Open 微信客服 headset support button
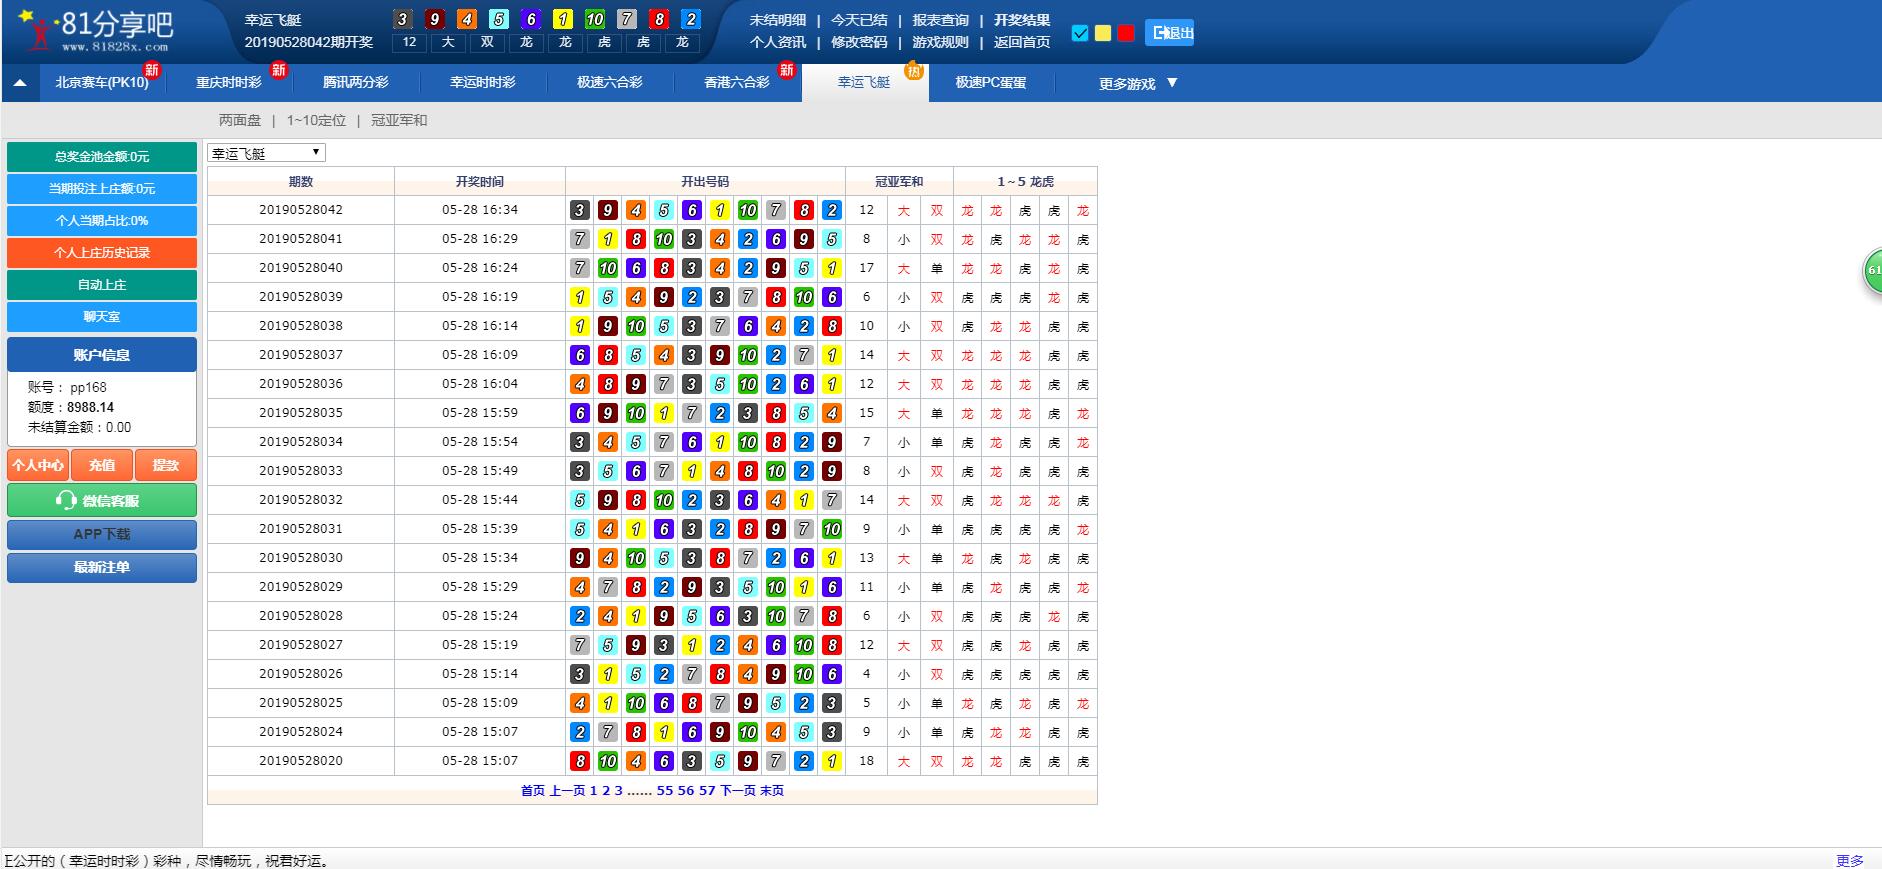Screen dimensions: 1882x869 (x=101, y=500)
